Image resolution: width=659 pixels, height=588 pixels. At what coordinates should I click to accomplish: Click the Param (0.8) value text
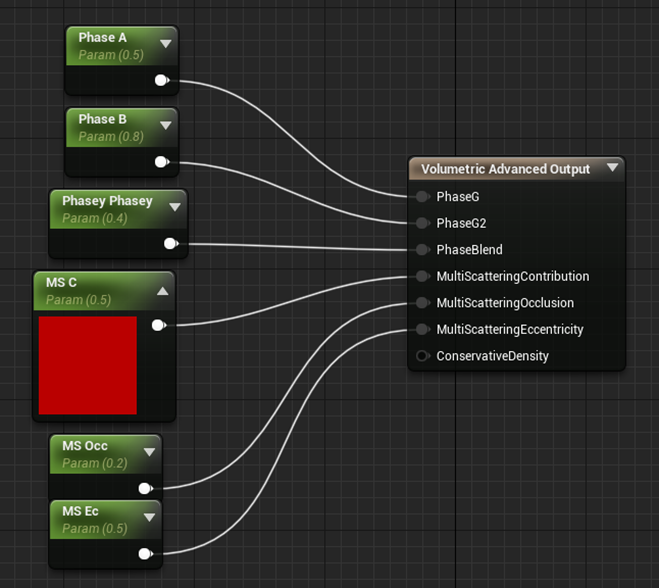[111, 137]
